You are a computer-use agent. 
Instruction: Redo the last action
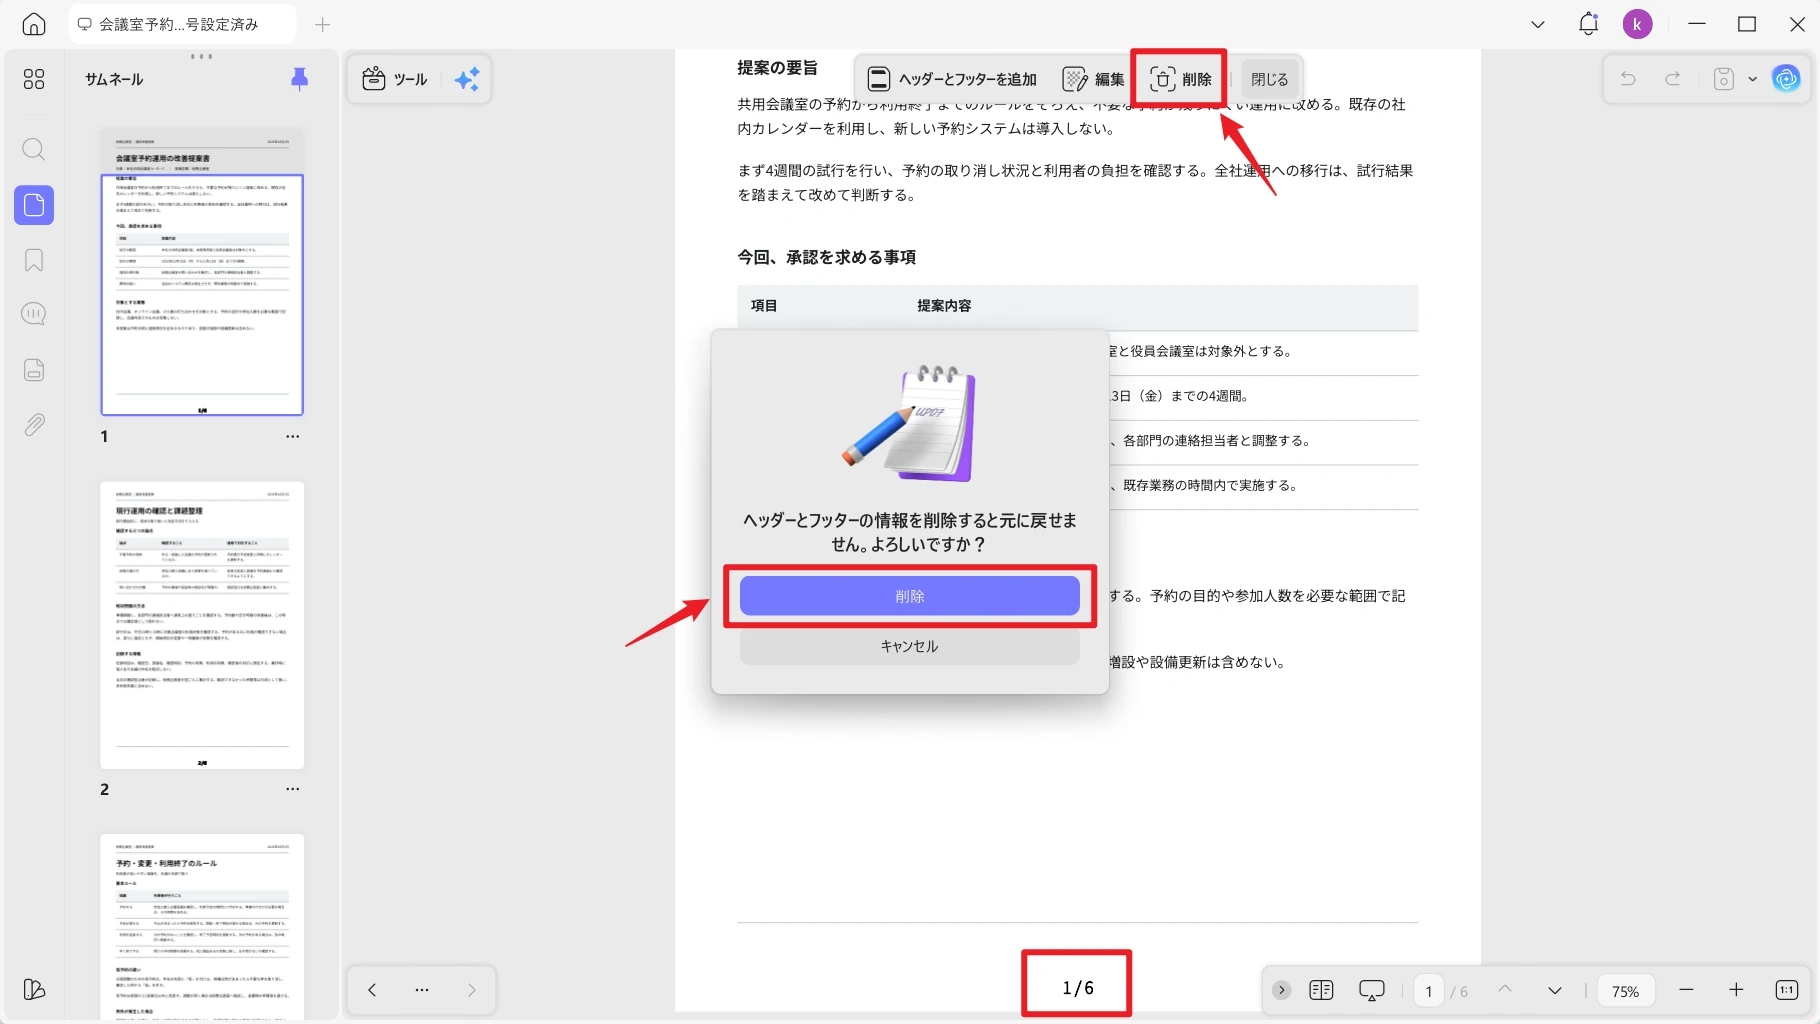coord(1673,79)
